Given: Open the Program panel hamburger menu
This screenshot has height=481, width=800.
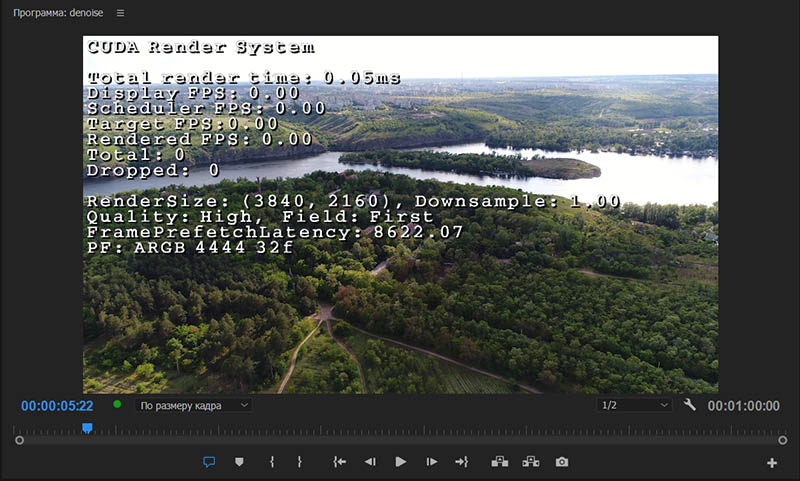Looking at the screenshot, I should point(120,13).
